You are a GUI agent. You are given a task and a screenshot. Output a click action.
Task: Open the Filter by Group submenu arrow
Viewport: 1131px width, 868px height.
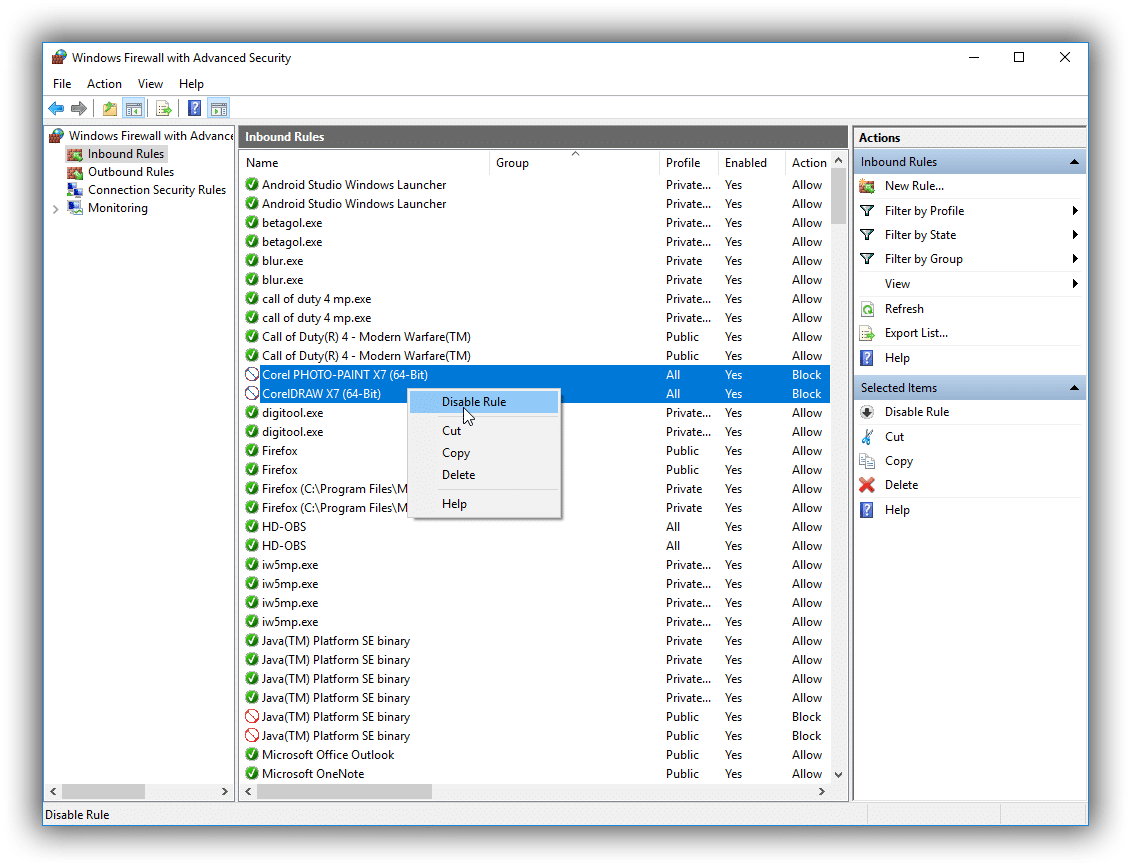pyautogui.click(x=1075, y=258)
